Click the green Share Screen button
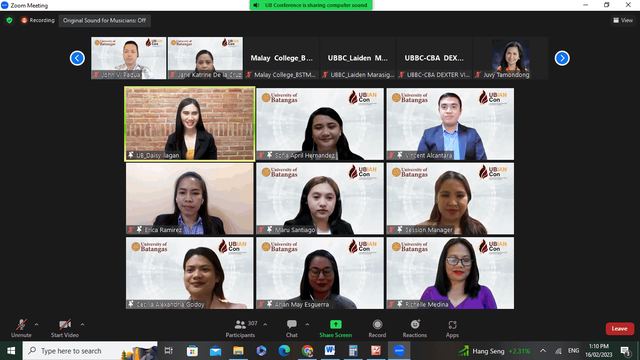640x360 pixels. pyautogui.click(x=336, y=328)
